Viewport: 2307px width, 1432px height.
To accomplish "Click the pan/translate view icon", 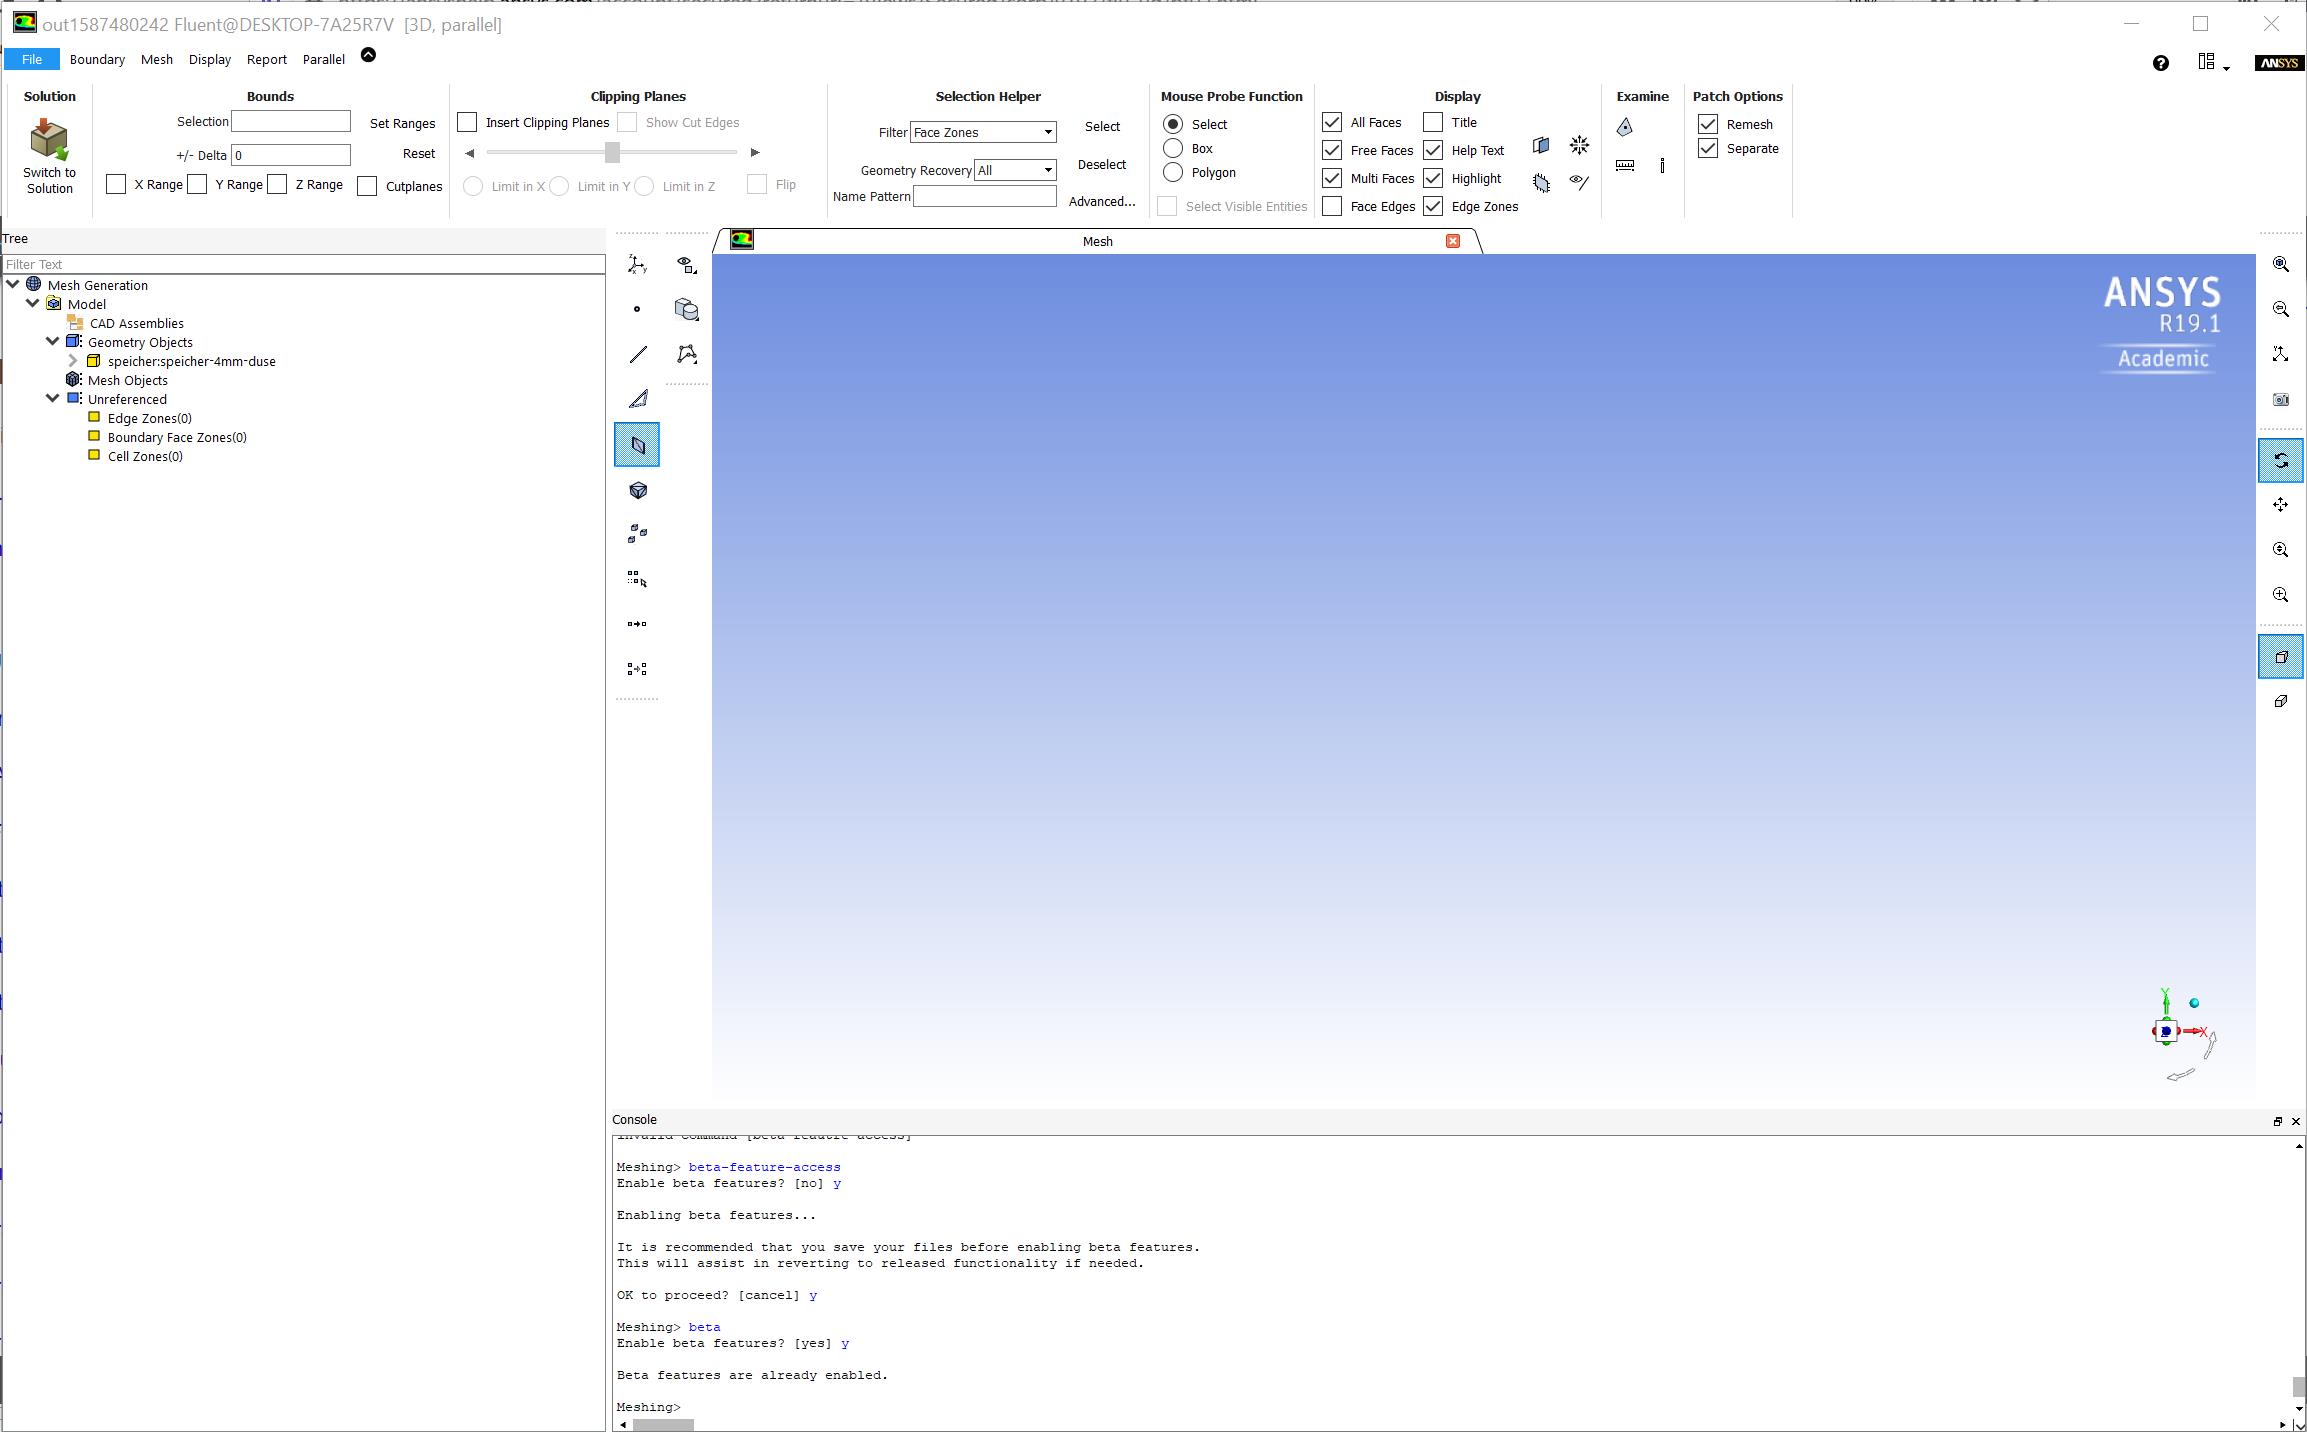I will click(x=2280, y=505).
